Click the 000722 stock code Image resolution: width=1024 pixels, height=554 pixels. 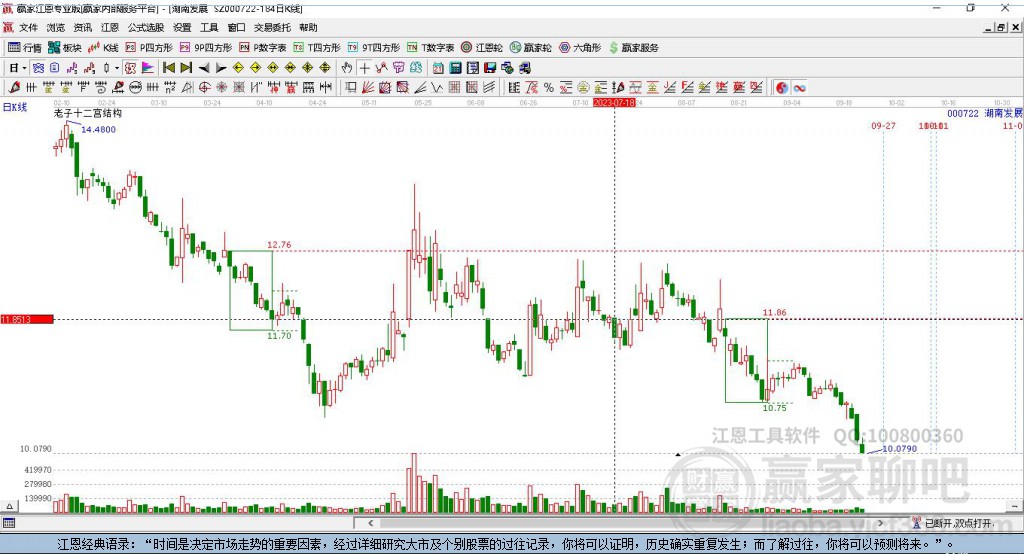[x=963, y=113]
